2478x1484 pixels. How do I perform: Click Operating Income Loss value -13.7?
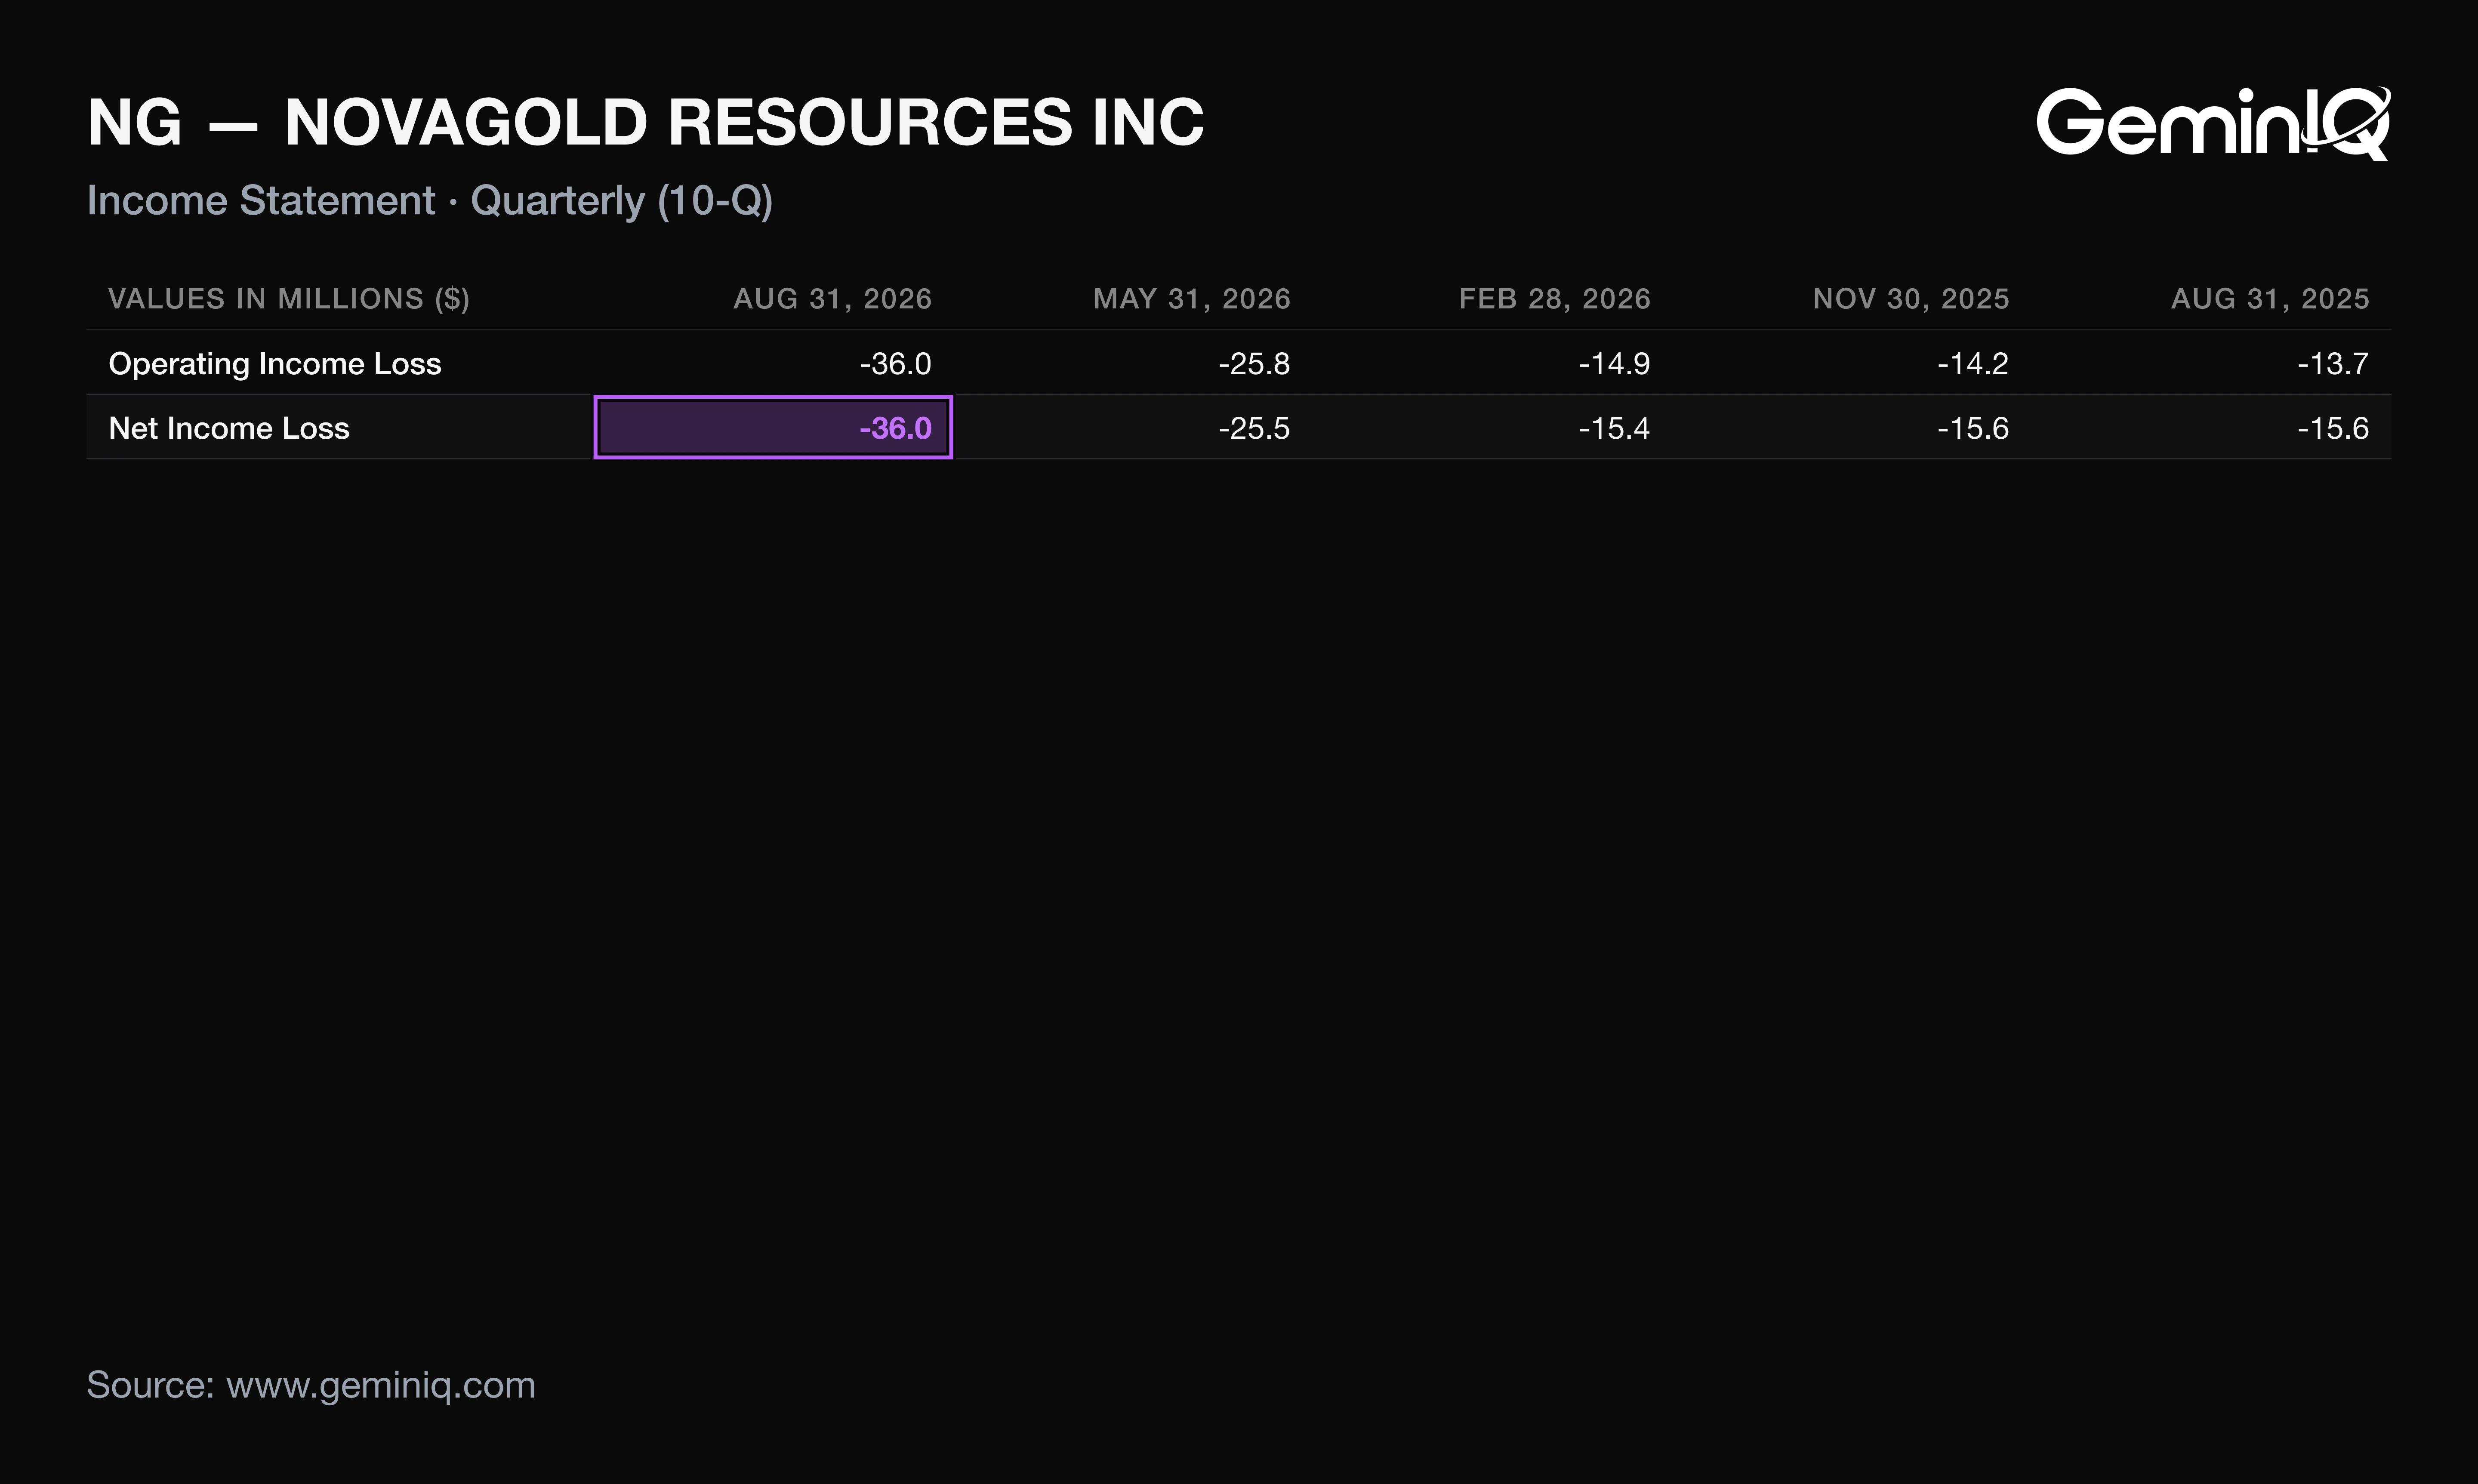point(2333,364)
